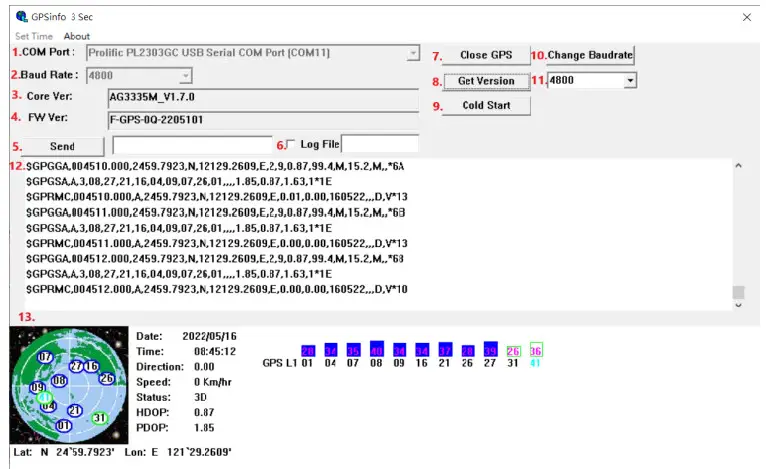Image resolution: width=766 pixels, height=469 pixels.
Task: Click the signal bar for satellite 08
Action: (376, 350)
